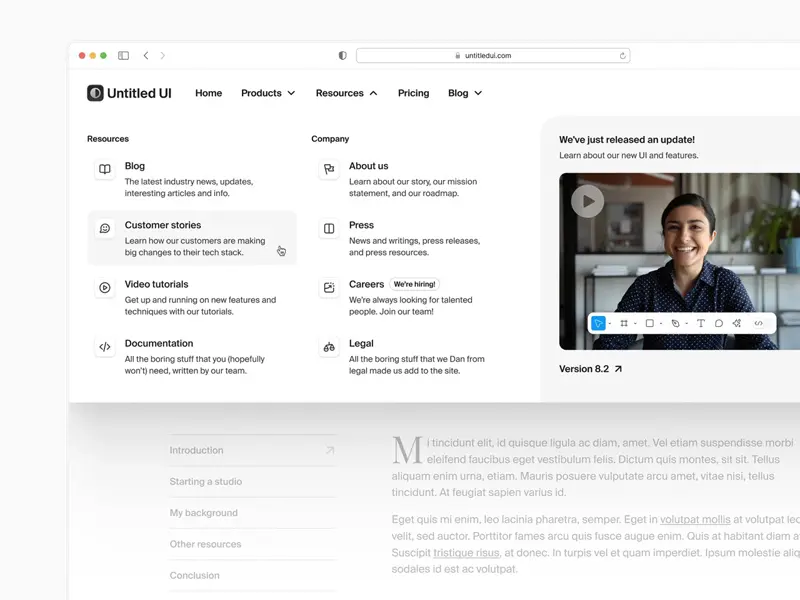
Task: Select the vector node tool
Action: point(736,323)
